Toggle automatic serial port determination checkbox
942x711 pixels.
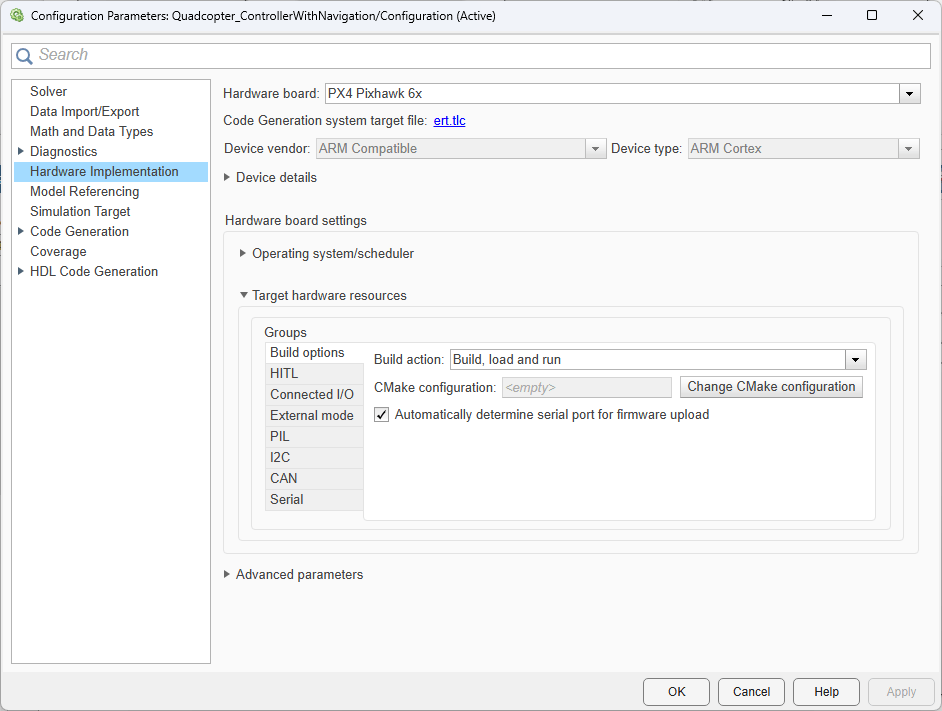381,415
